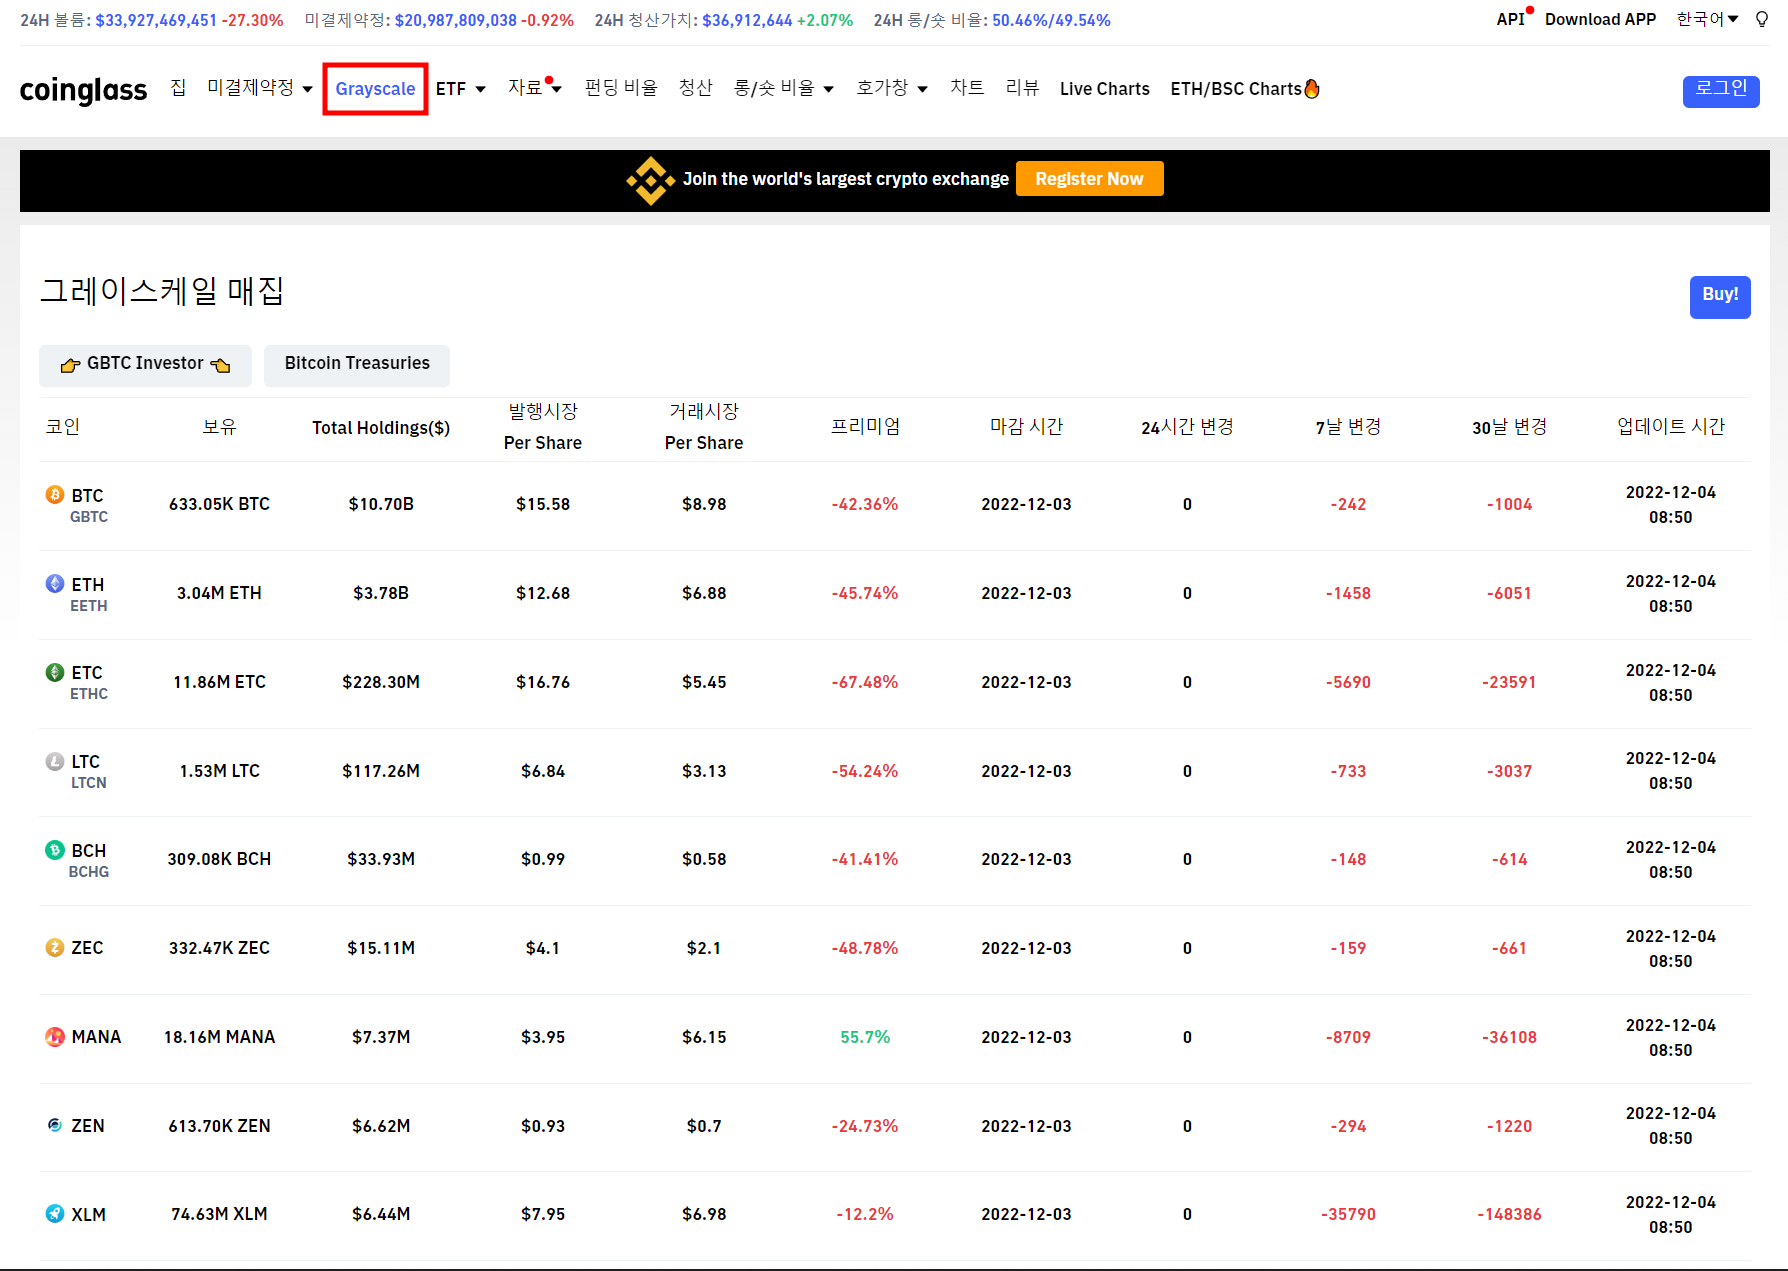This screenshot has height=1271, width=1788.
Task: Click the Decentraland icon in MANA row
Action: pyautogui.click(x=55, y=1037)
